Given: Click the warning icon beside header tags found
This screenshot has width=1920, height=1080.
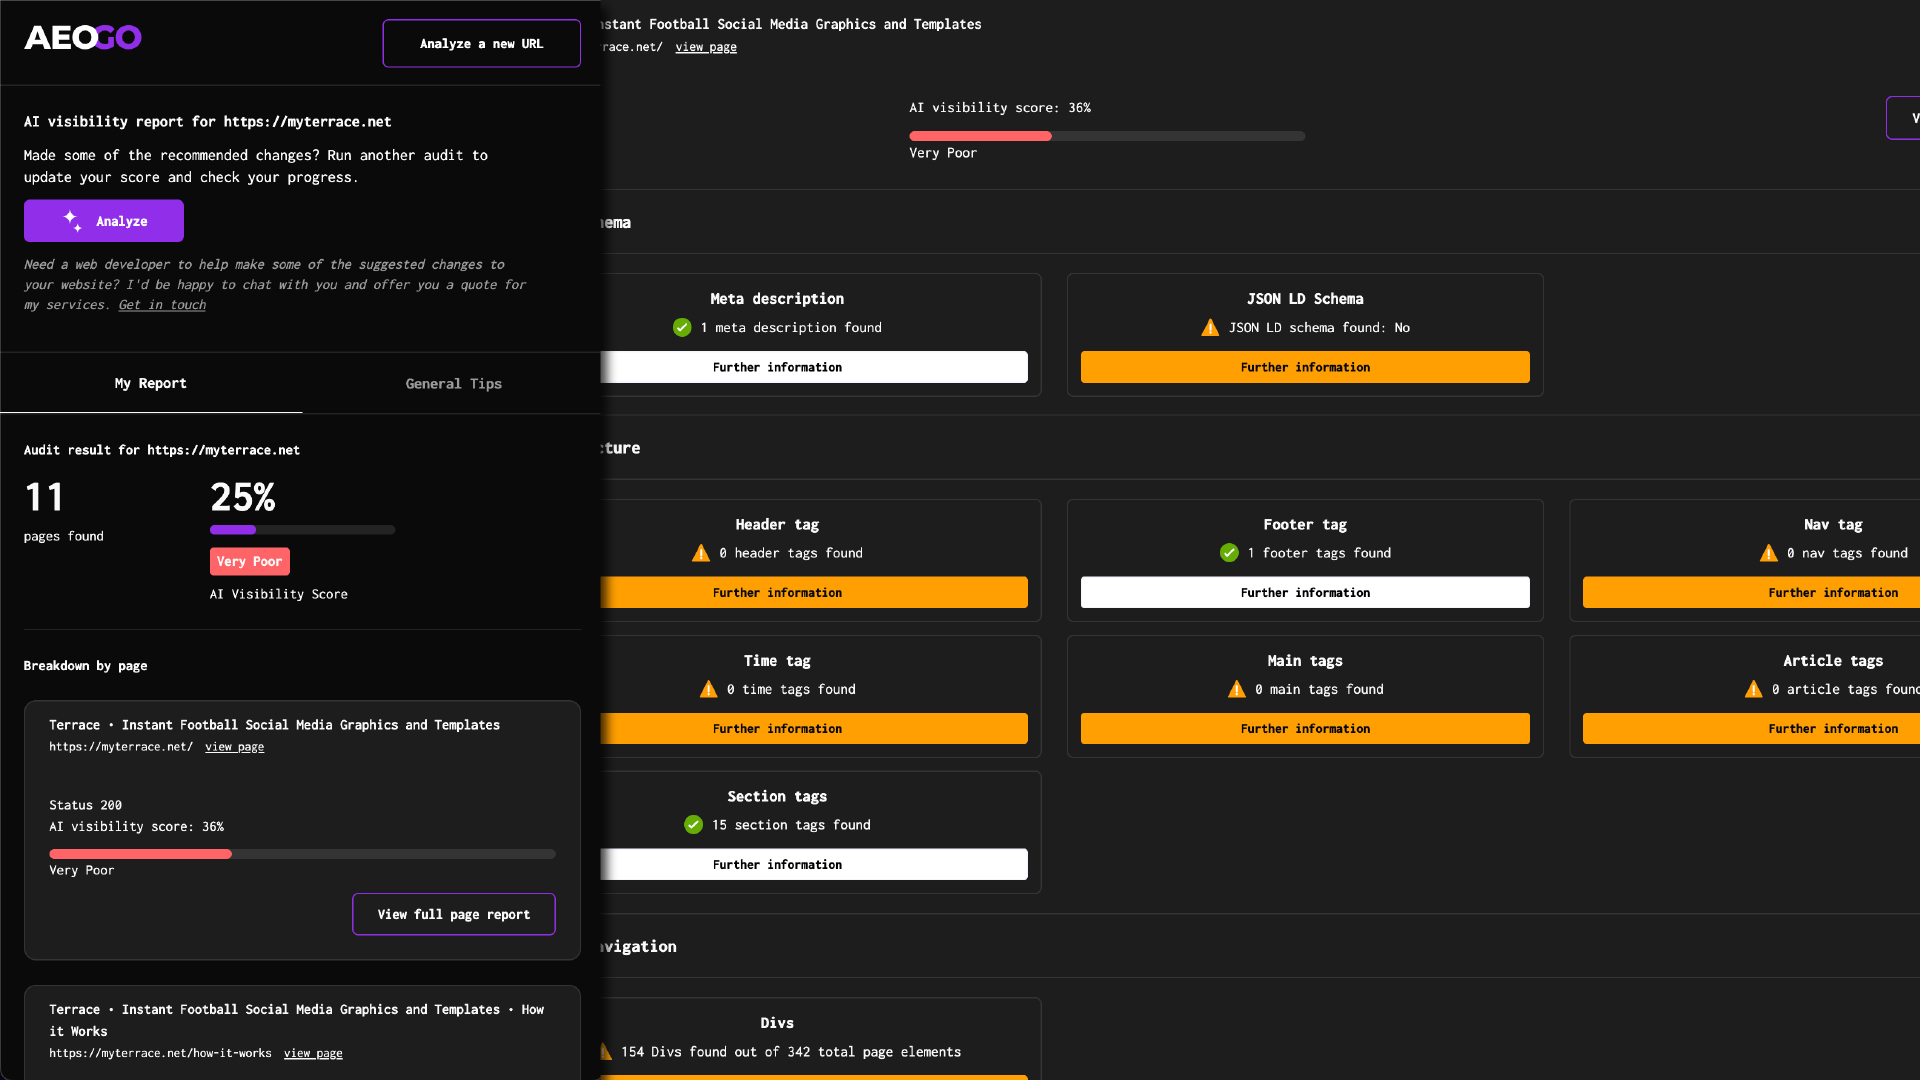Looking at the screenshot, I should [701, 553].
